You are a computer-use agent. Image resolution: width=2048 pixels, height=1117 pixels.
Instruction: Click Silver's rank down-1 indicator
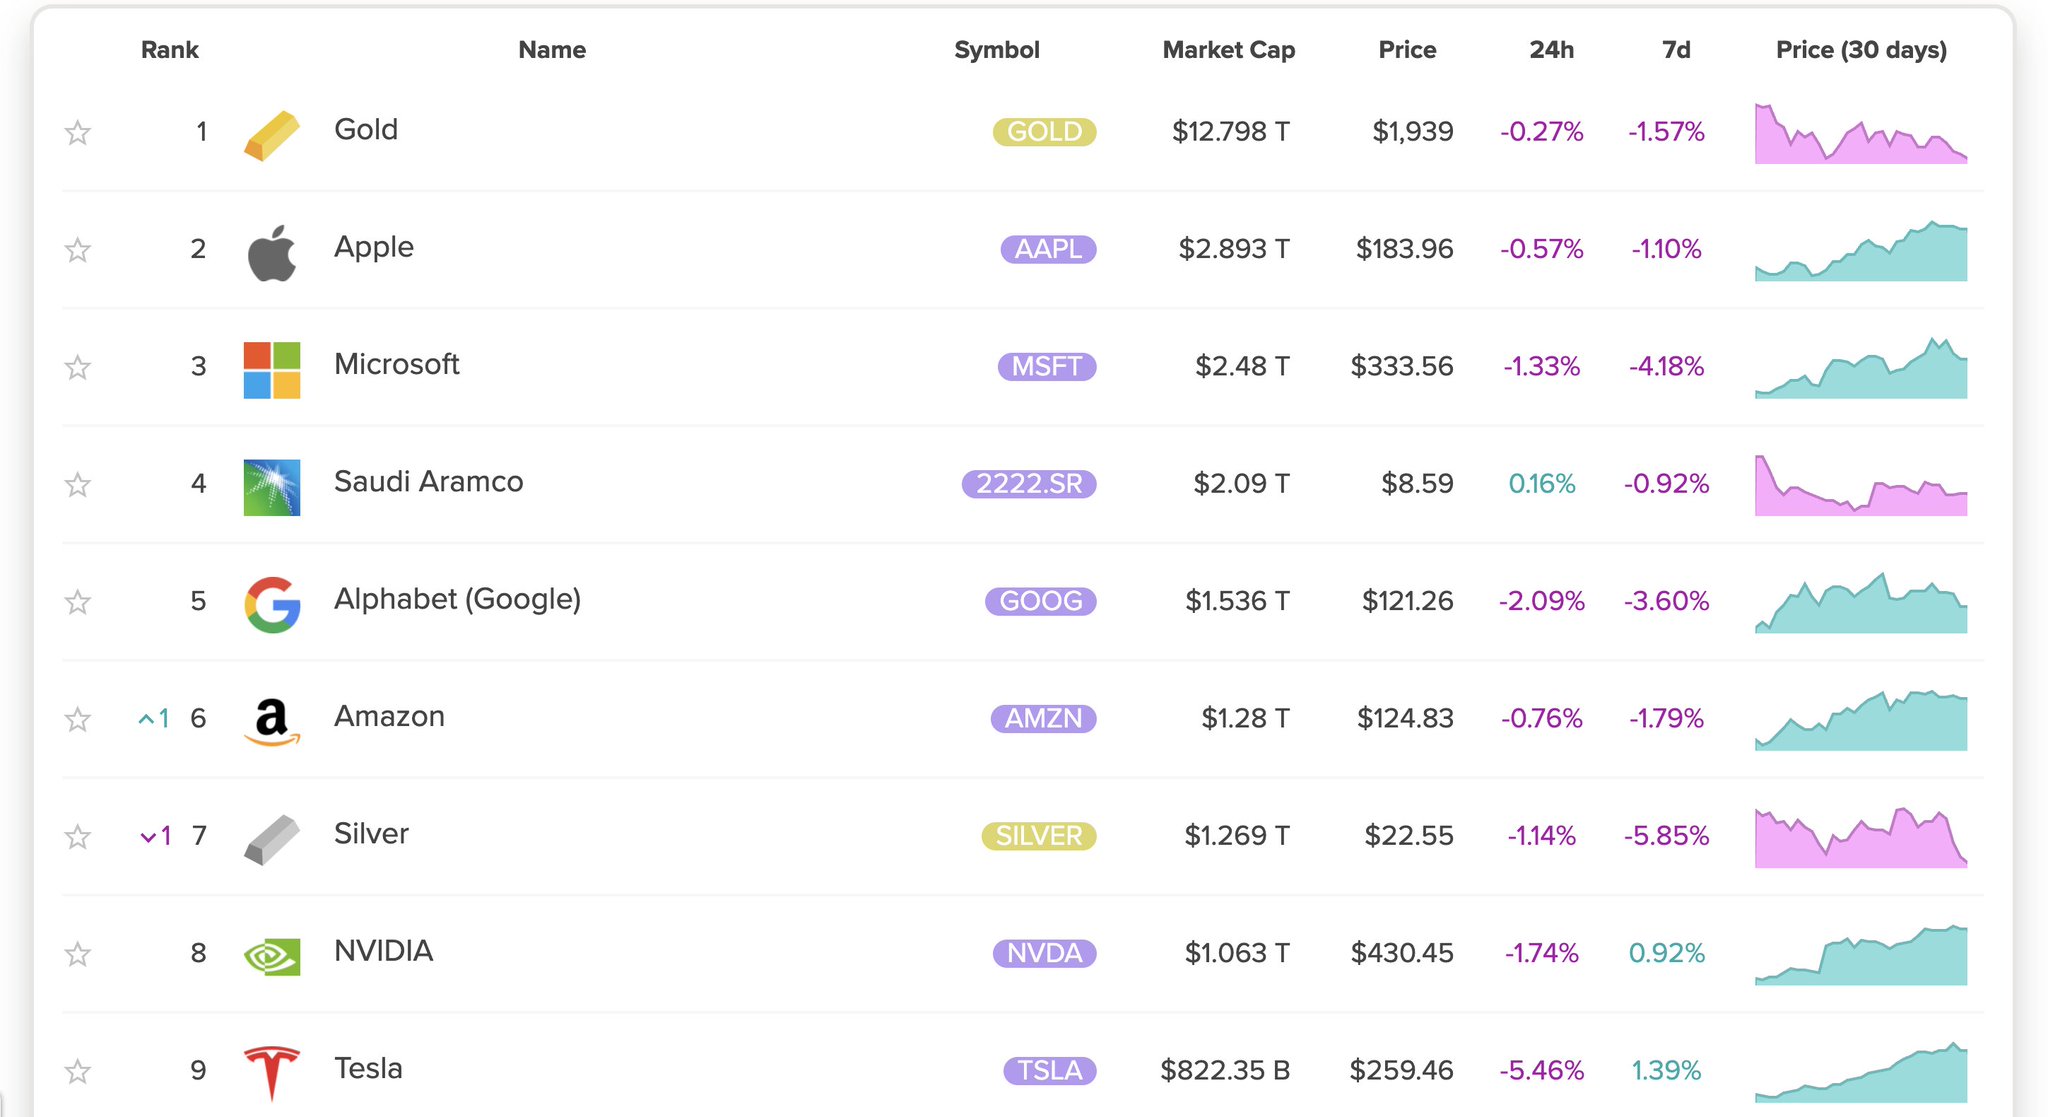click(156, 836)
